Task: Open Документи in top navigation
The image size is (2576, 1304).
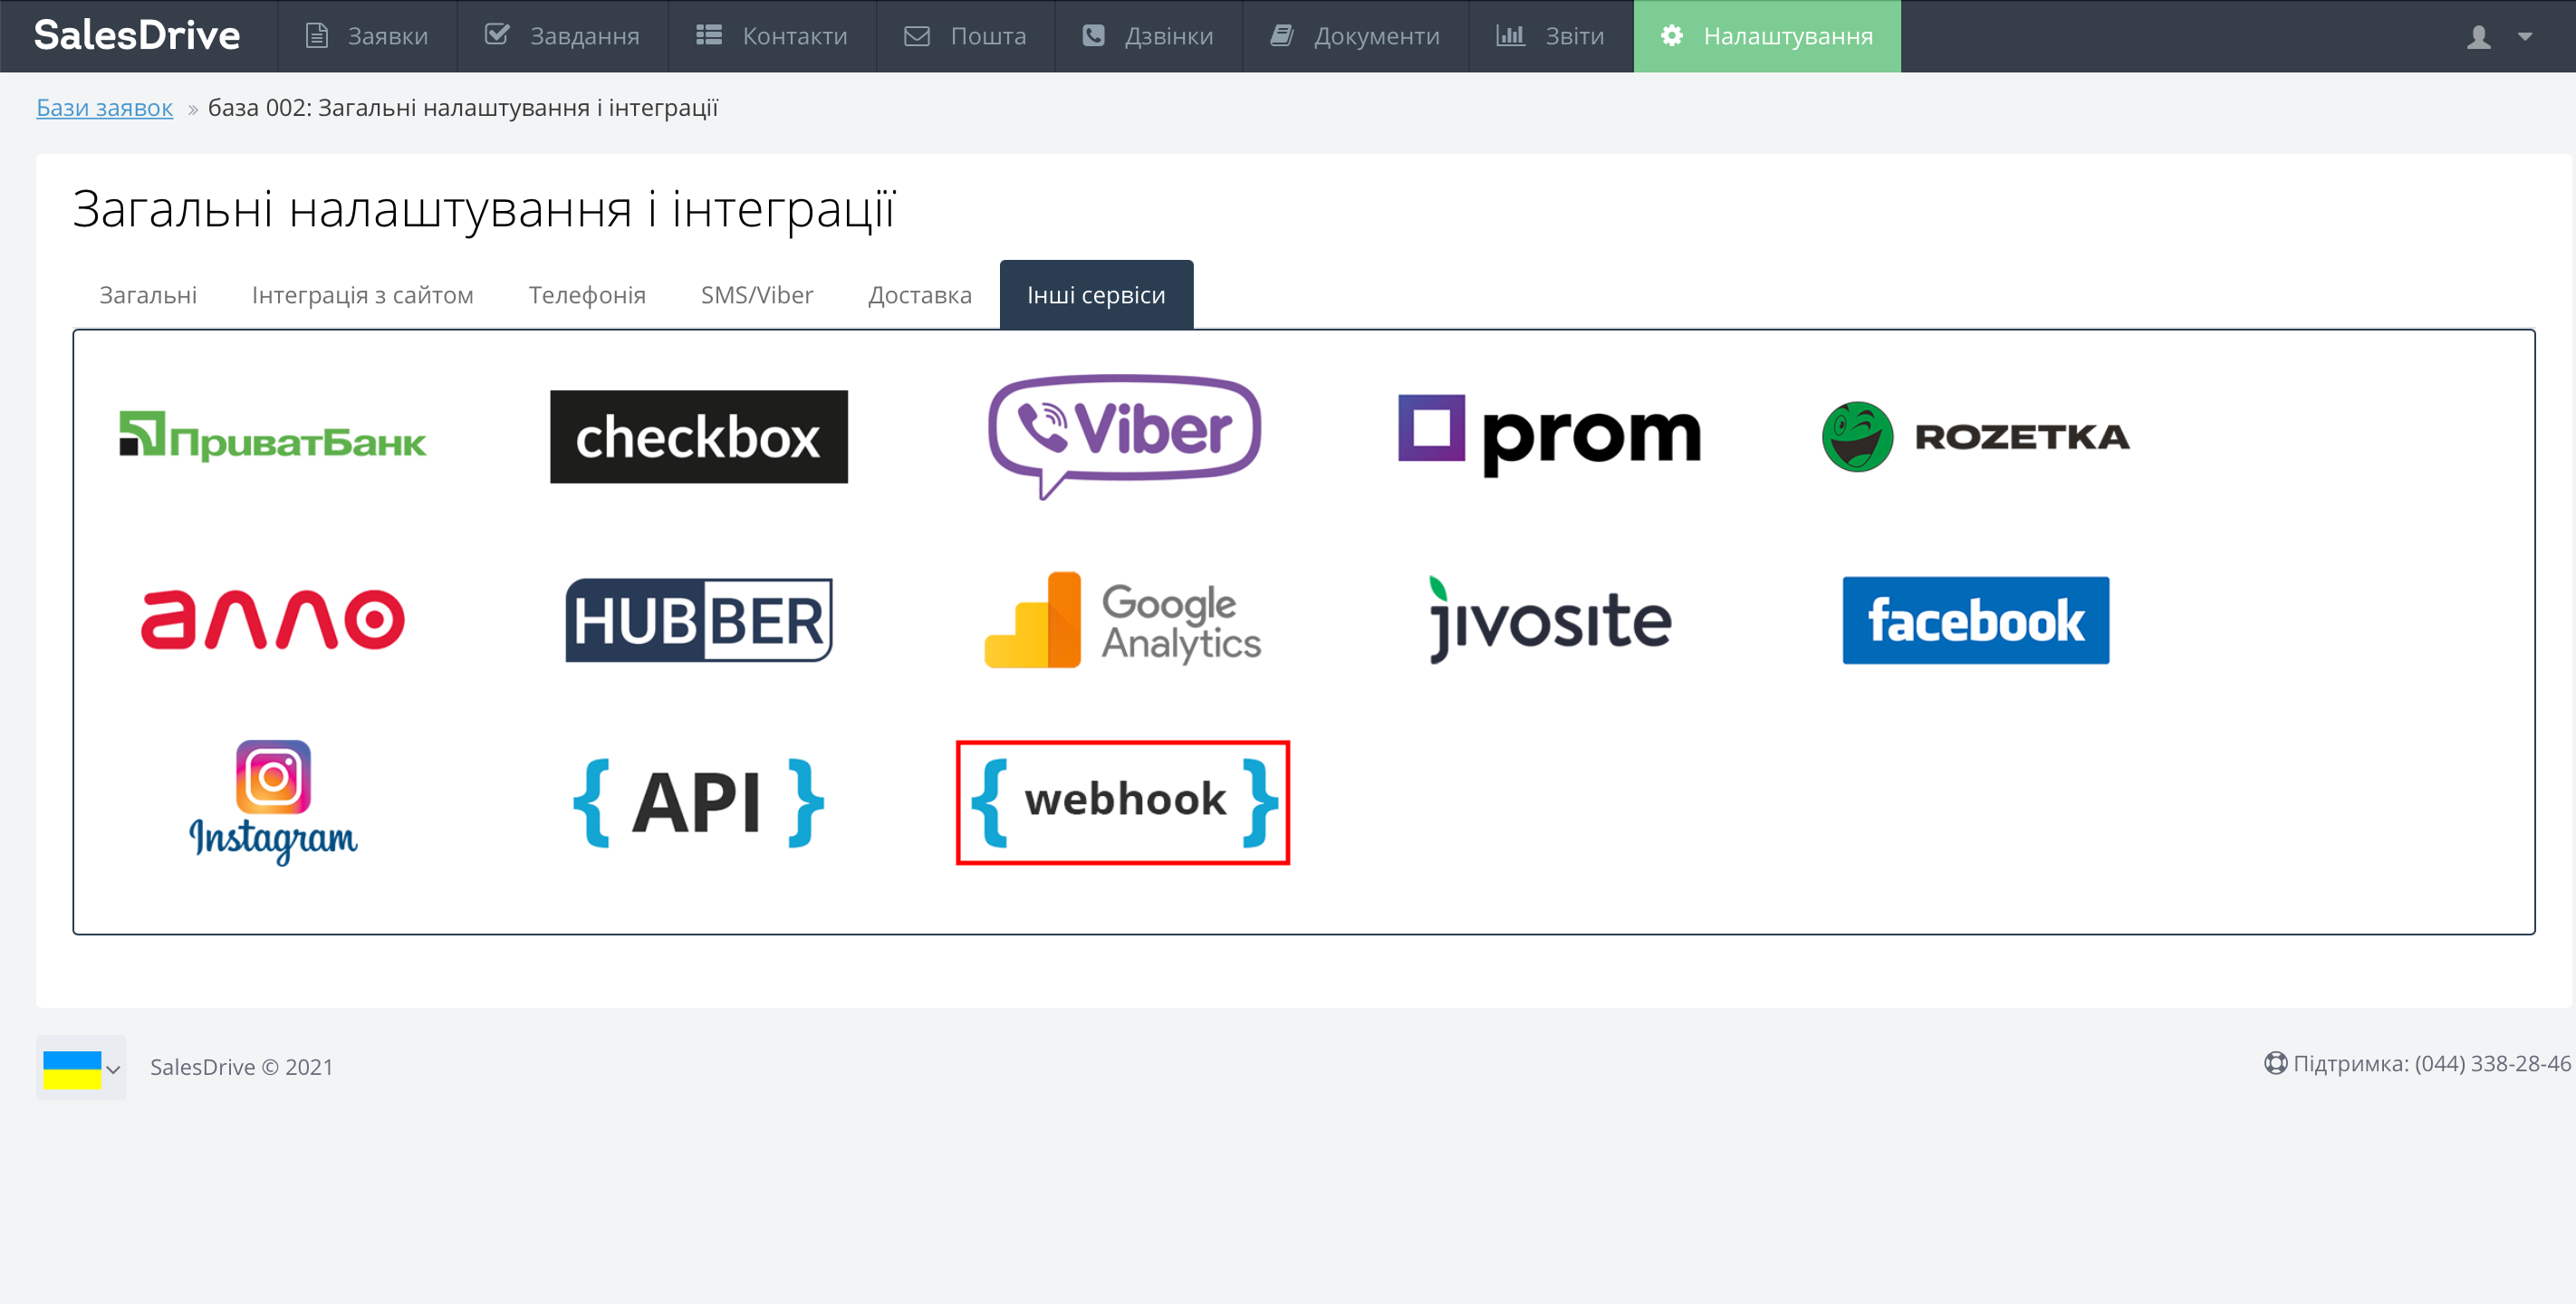Action: click(1355, 36)
